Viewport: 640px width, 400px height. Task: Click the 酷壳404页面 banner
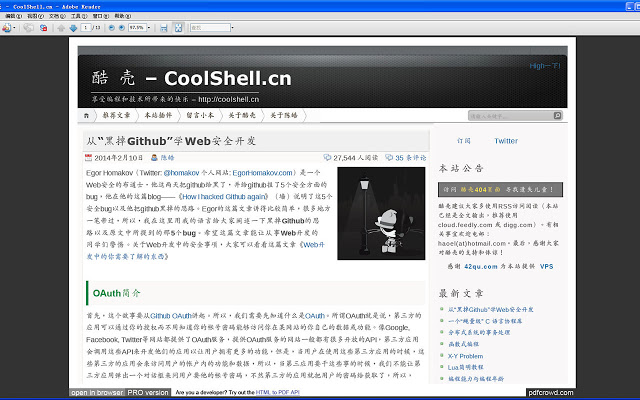click(x=500, y=189)
